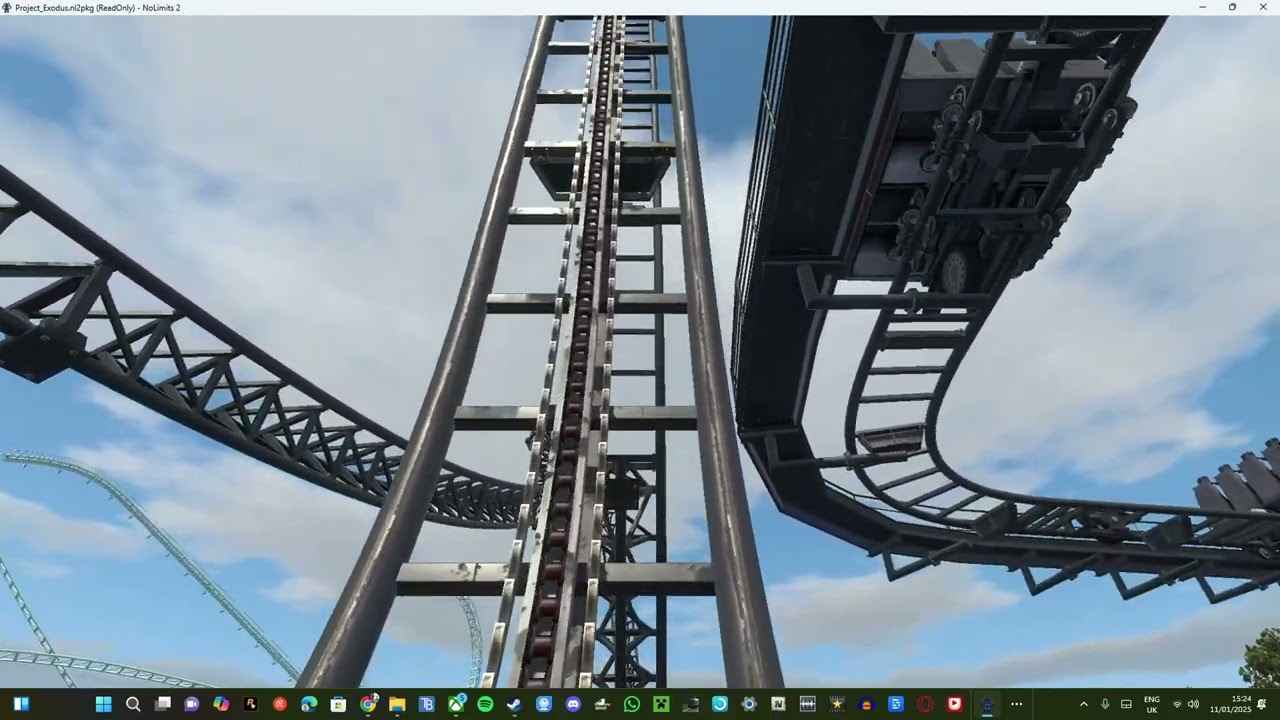Click the microphone tray icon
1280x720 pixels.
click(1105, 704)
